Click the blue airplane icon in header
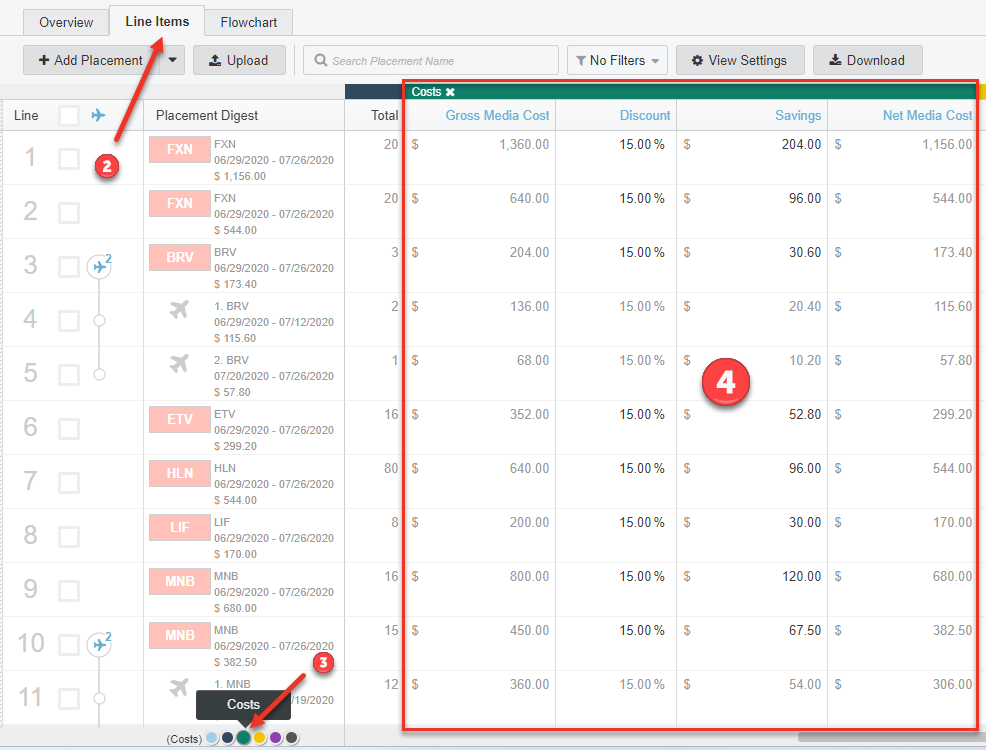Screen dimensions: 986x750 (98, 116)
